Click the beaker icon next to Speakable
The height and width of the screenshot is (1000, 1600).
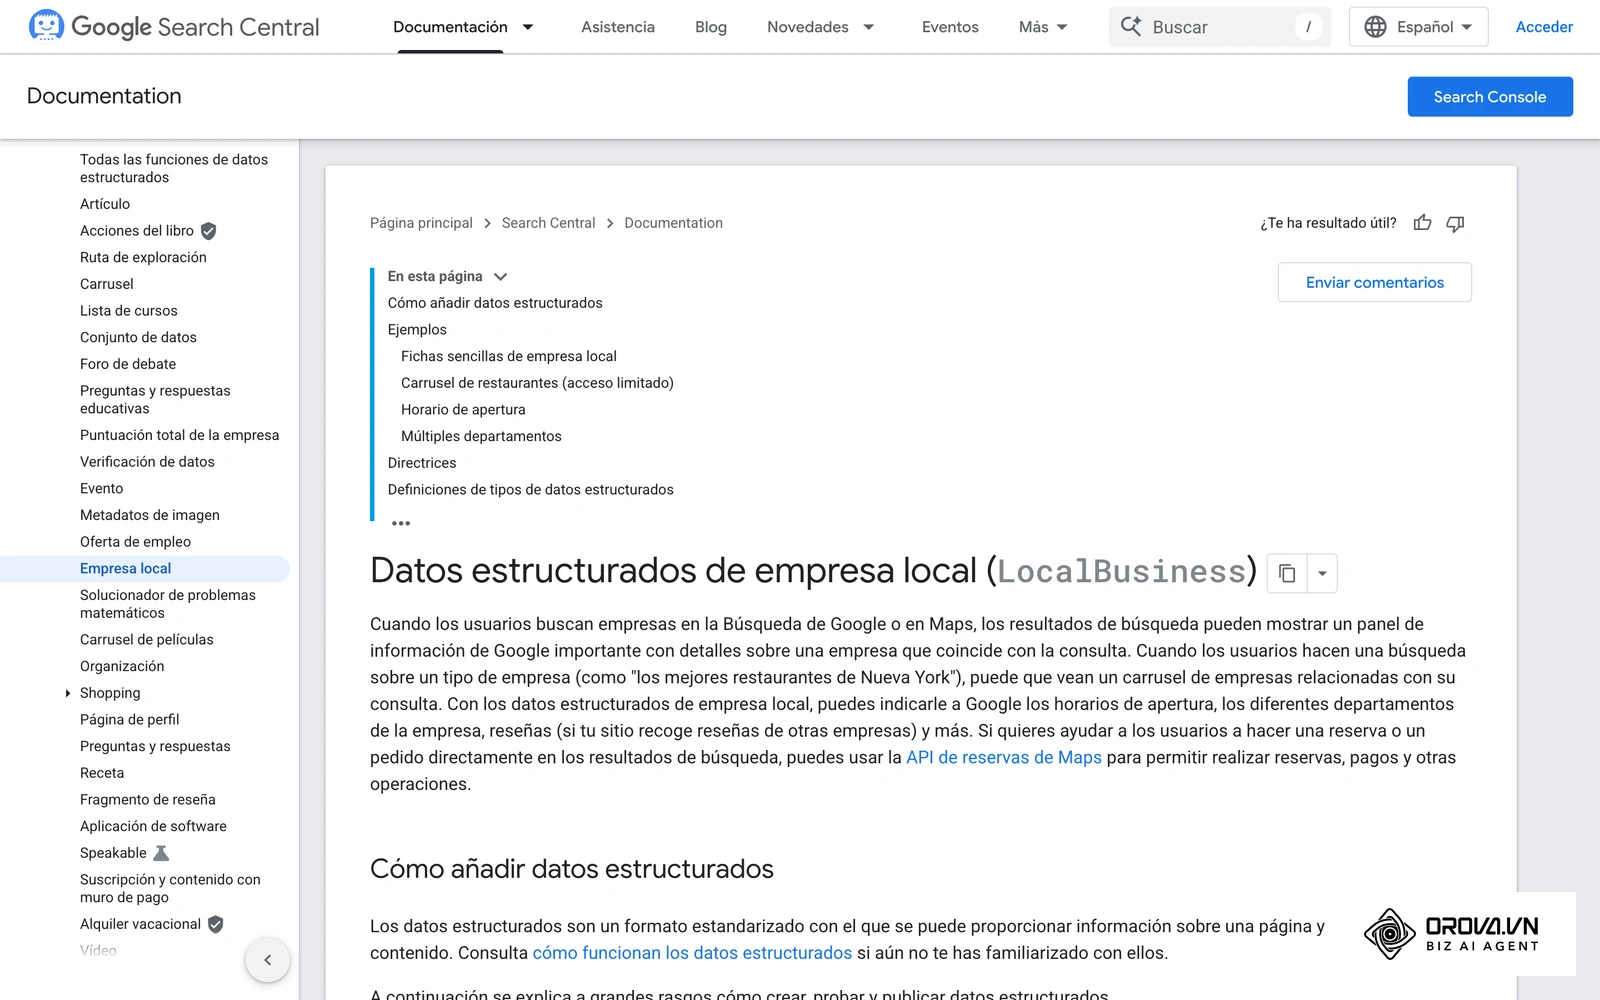(161, 853)
